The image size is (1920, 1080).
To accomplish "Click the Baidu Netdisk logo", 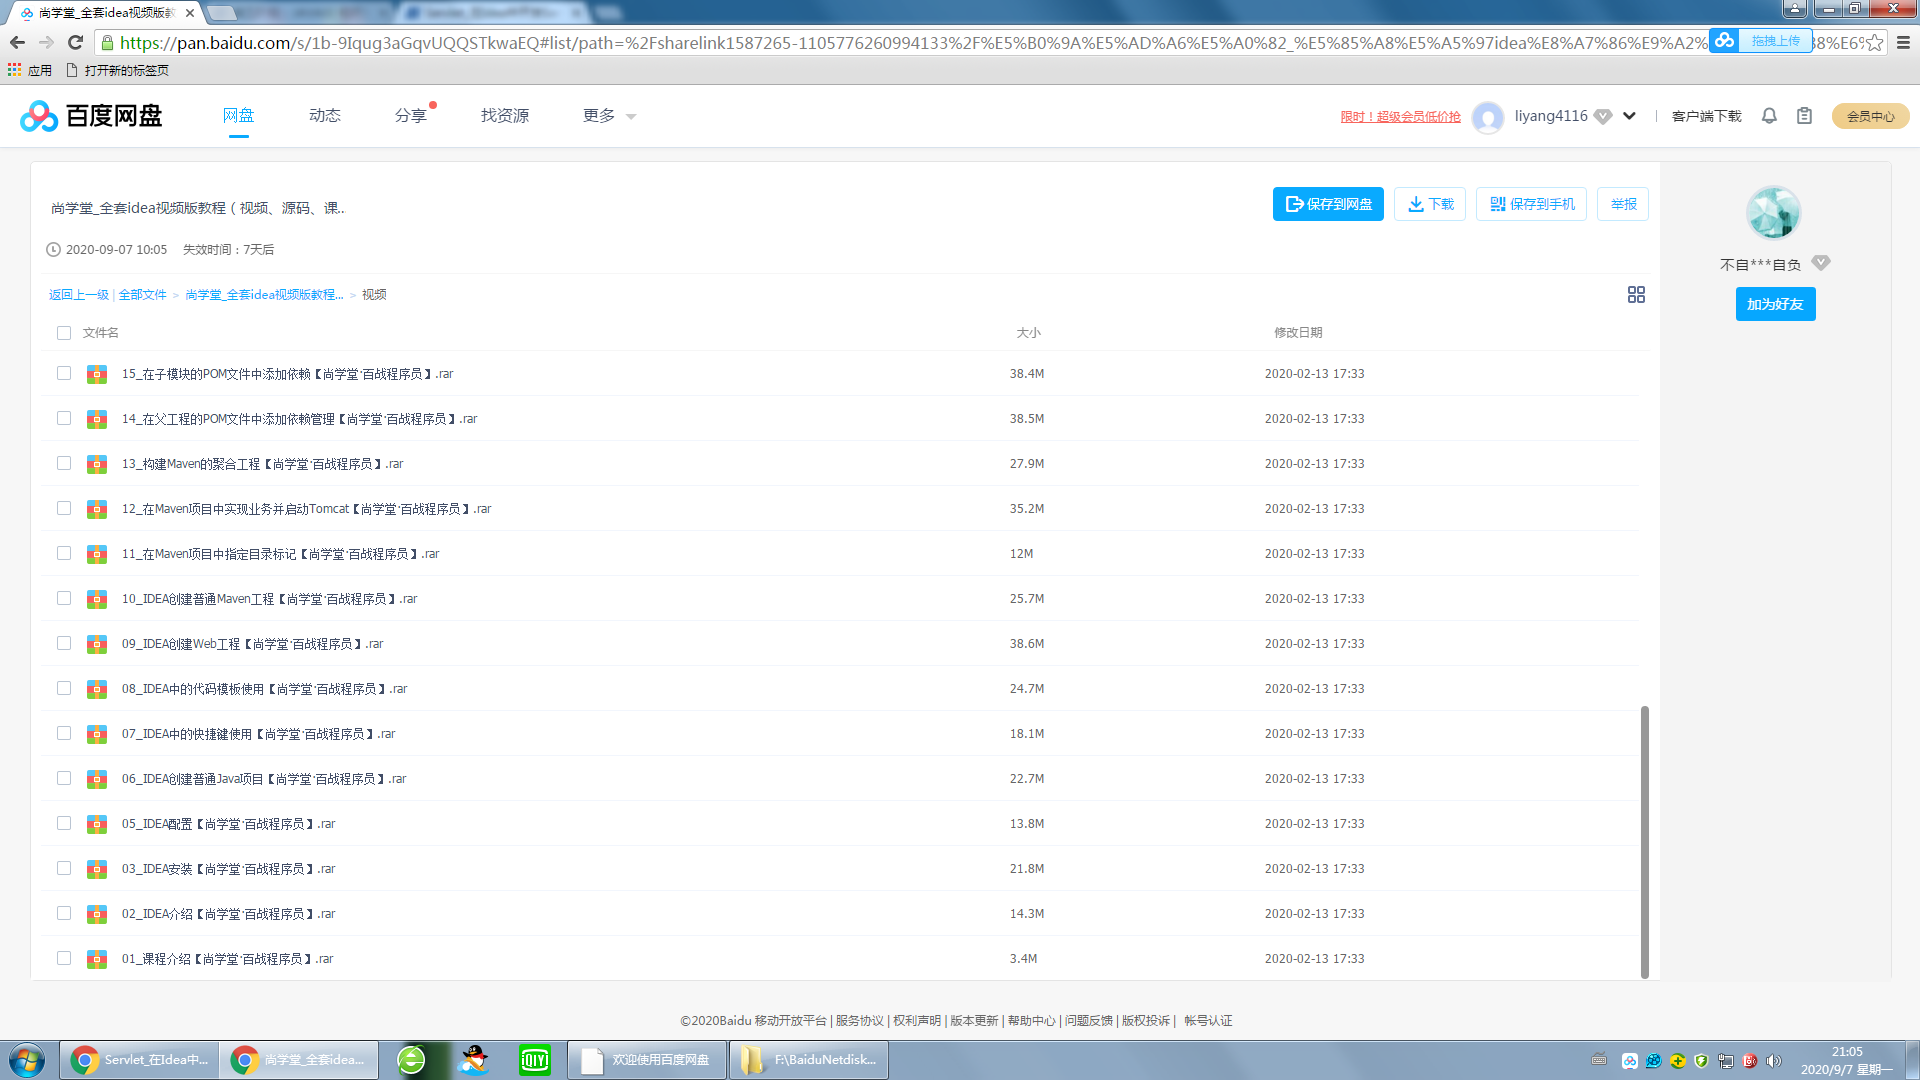I will [x=91, y=116].
